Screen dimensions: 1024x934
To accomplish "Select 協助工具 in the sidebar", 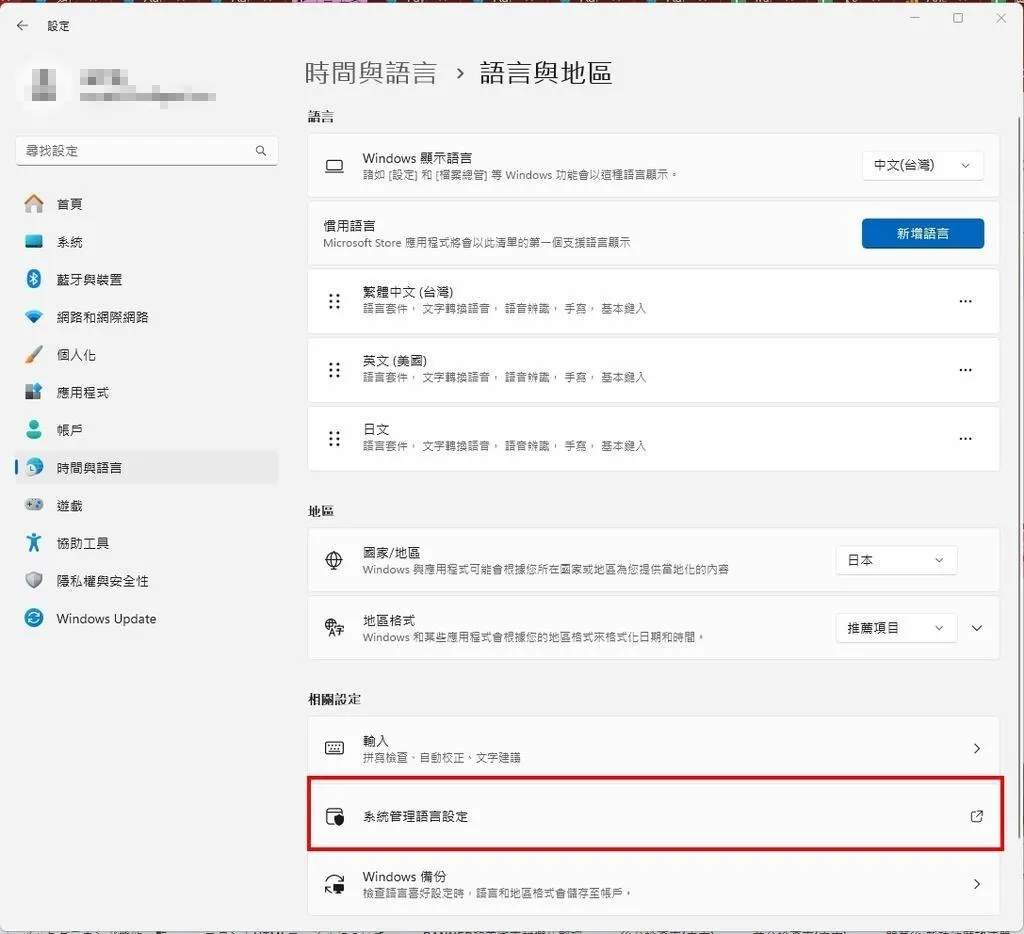I will 147,543.
